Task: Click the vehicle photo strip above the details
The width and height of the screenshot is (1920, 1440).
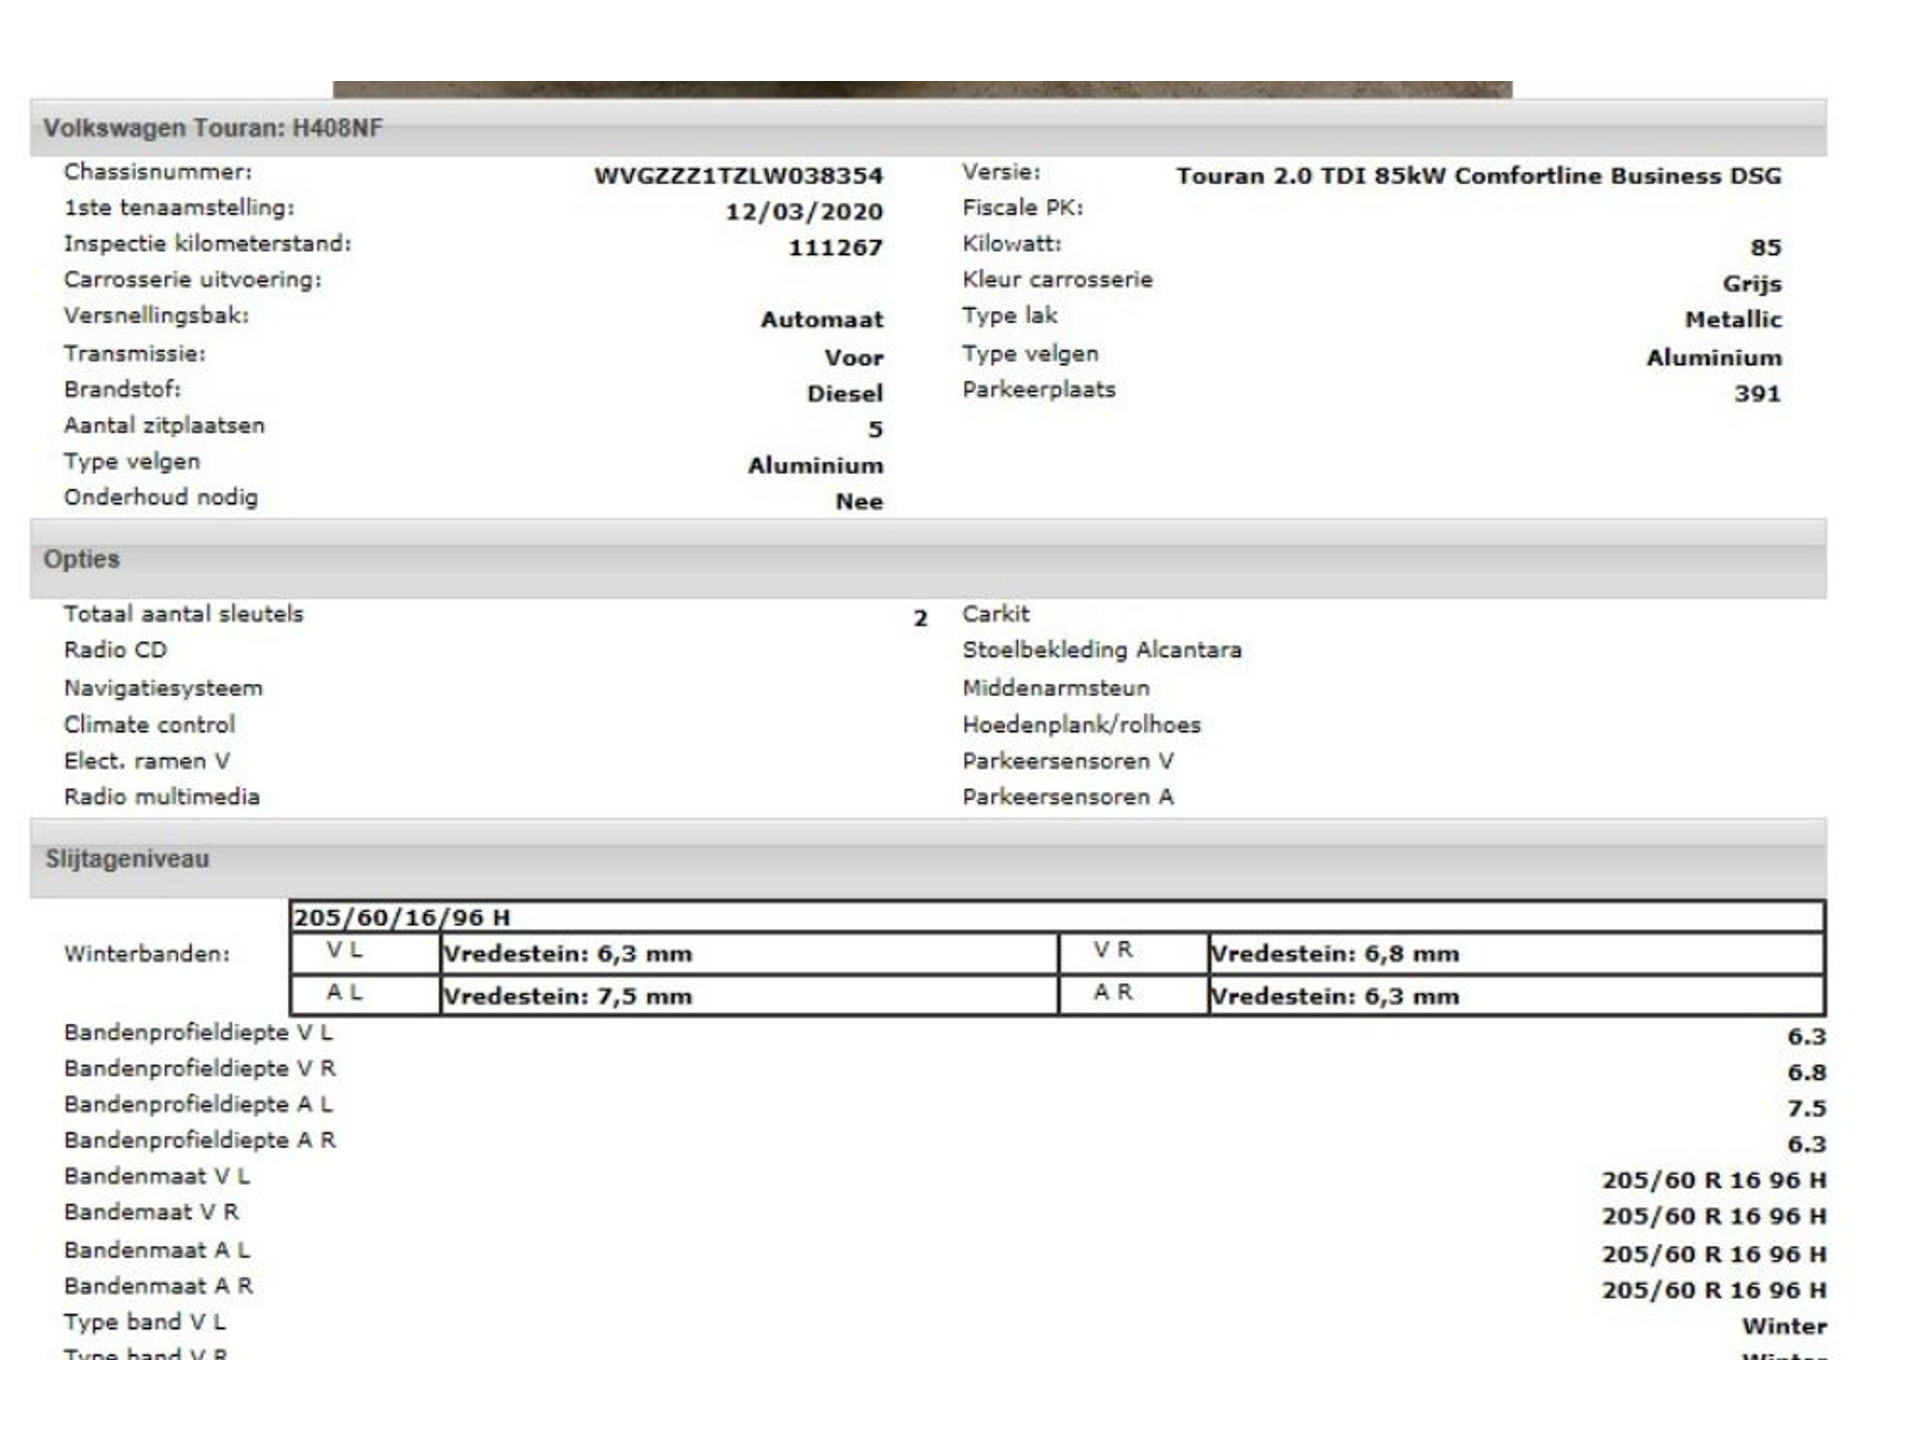Action: pyautogui.click(x=922, y=89)
